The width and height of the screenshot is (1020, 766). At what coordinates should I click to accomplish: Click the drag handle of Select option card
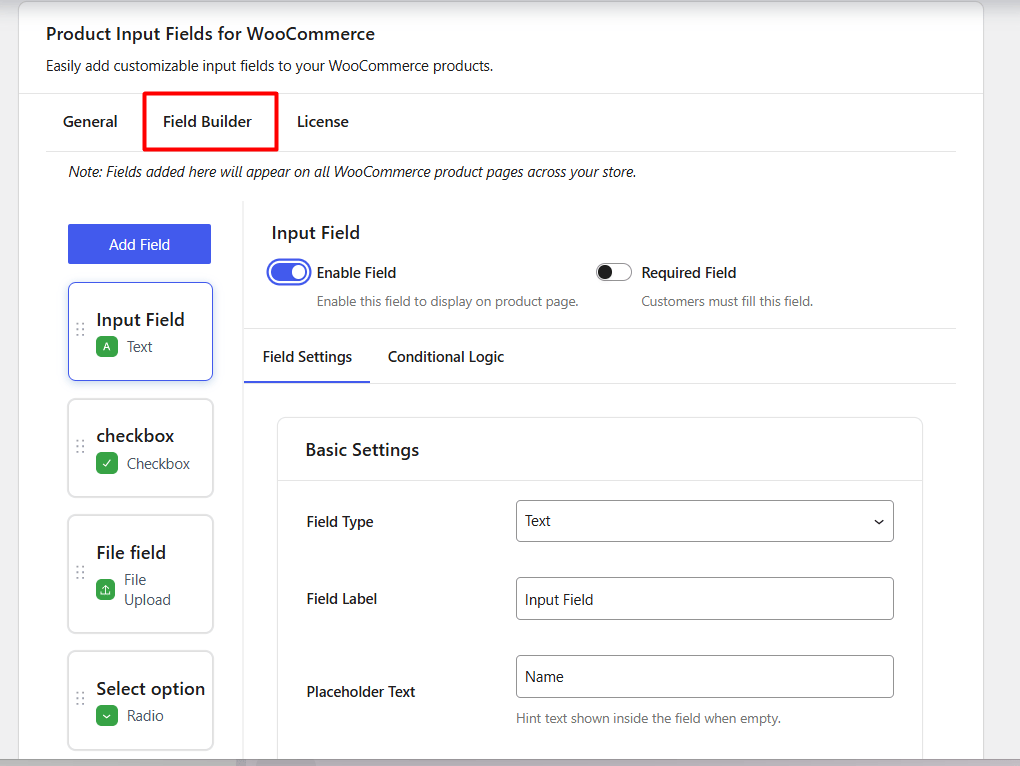coord(80,698)
